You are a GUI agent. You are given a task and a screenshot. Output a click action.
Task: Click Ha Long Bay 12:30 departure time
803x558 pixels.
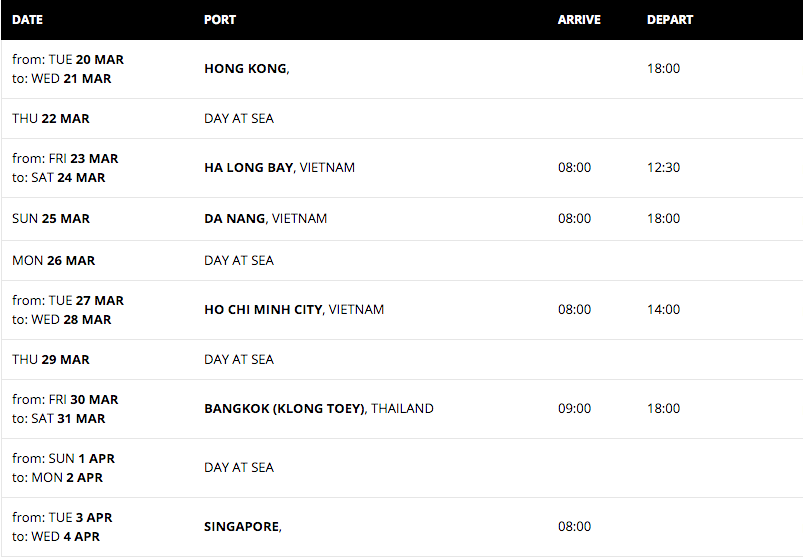(663, 167)
